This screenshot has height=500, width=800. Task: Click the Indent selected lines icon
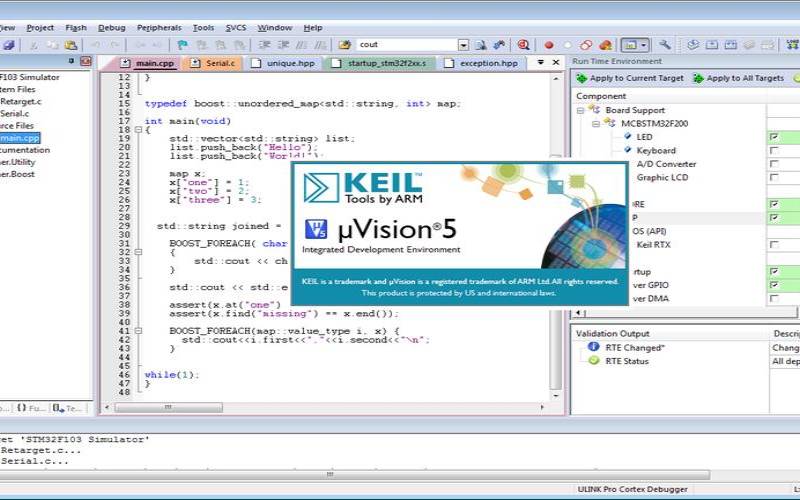point(264,45)
